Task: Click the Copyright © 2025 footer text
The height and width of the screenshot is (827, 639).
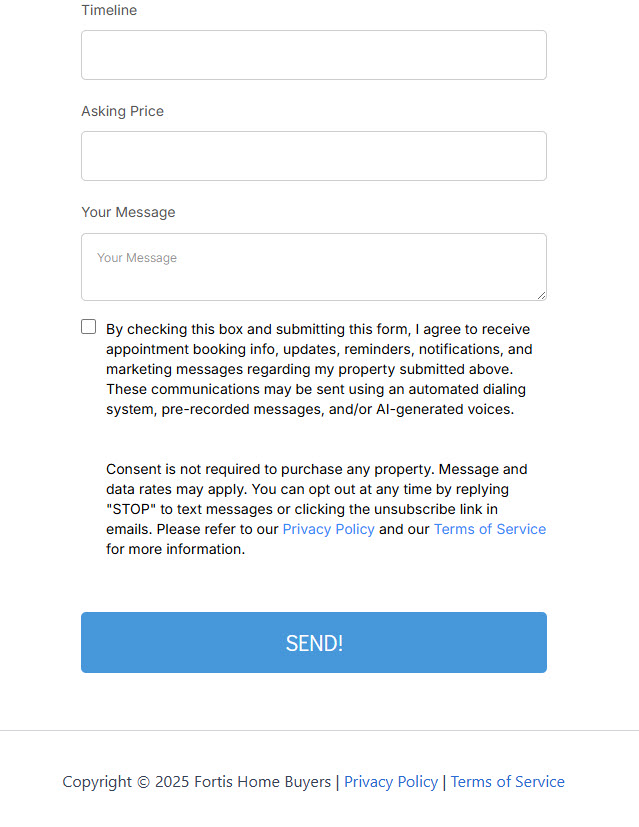Action: [127, 782]
